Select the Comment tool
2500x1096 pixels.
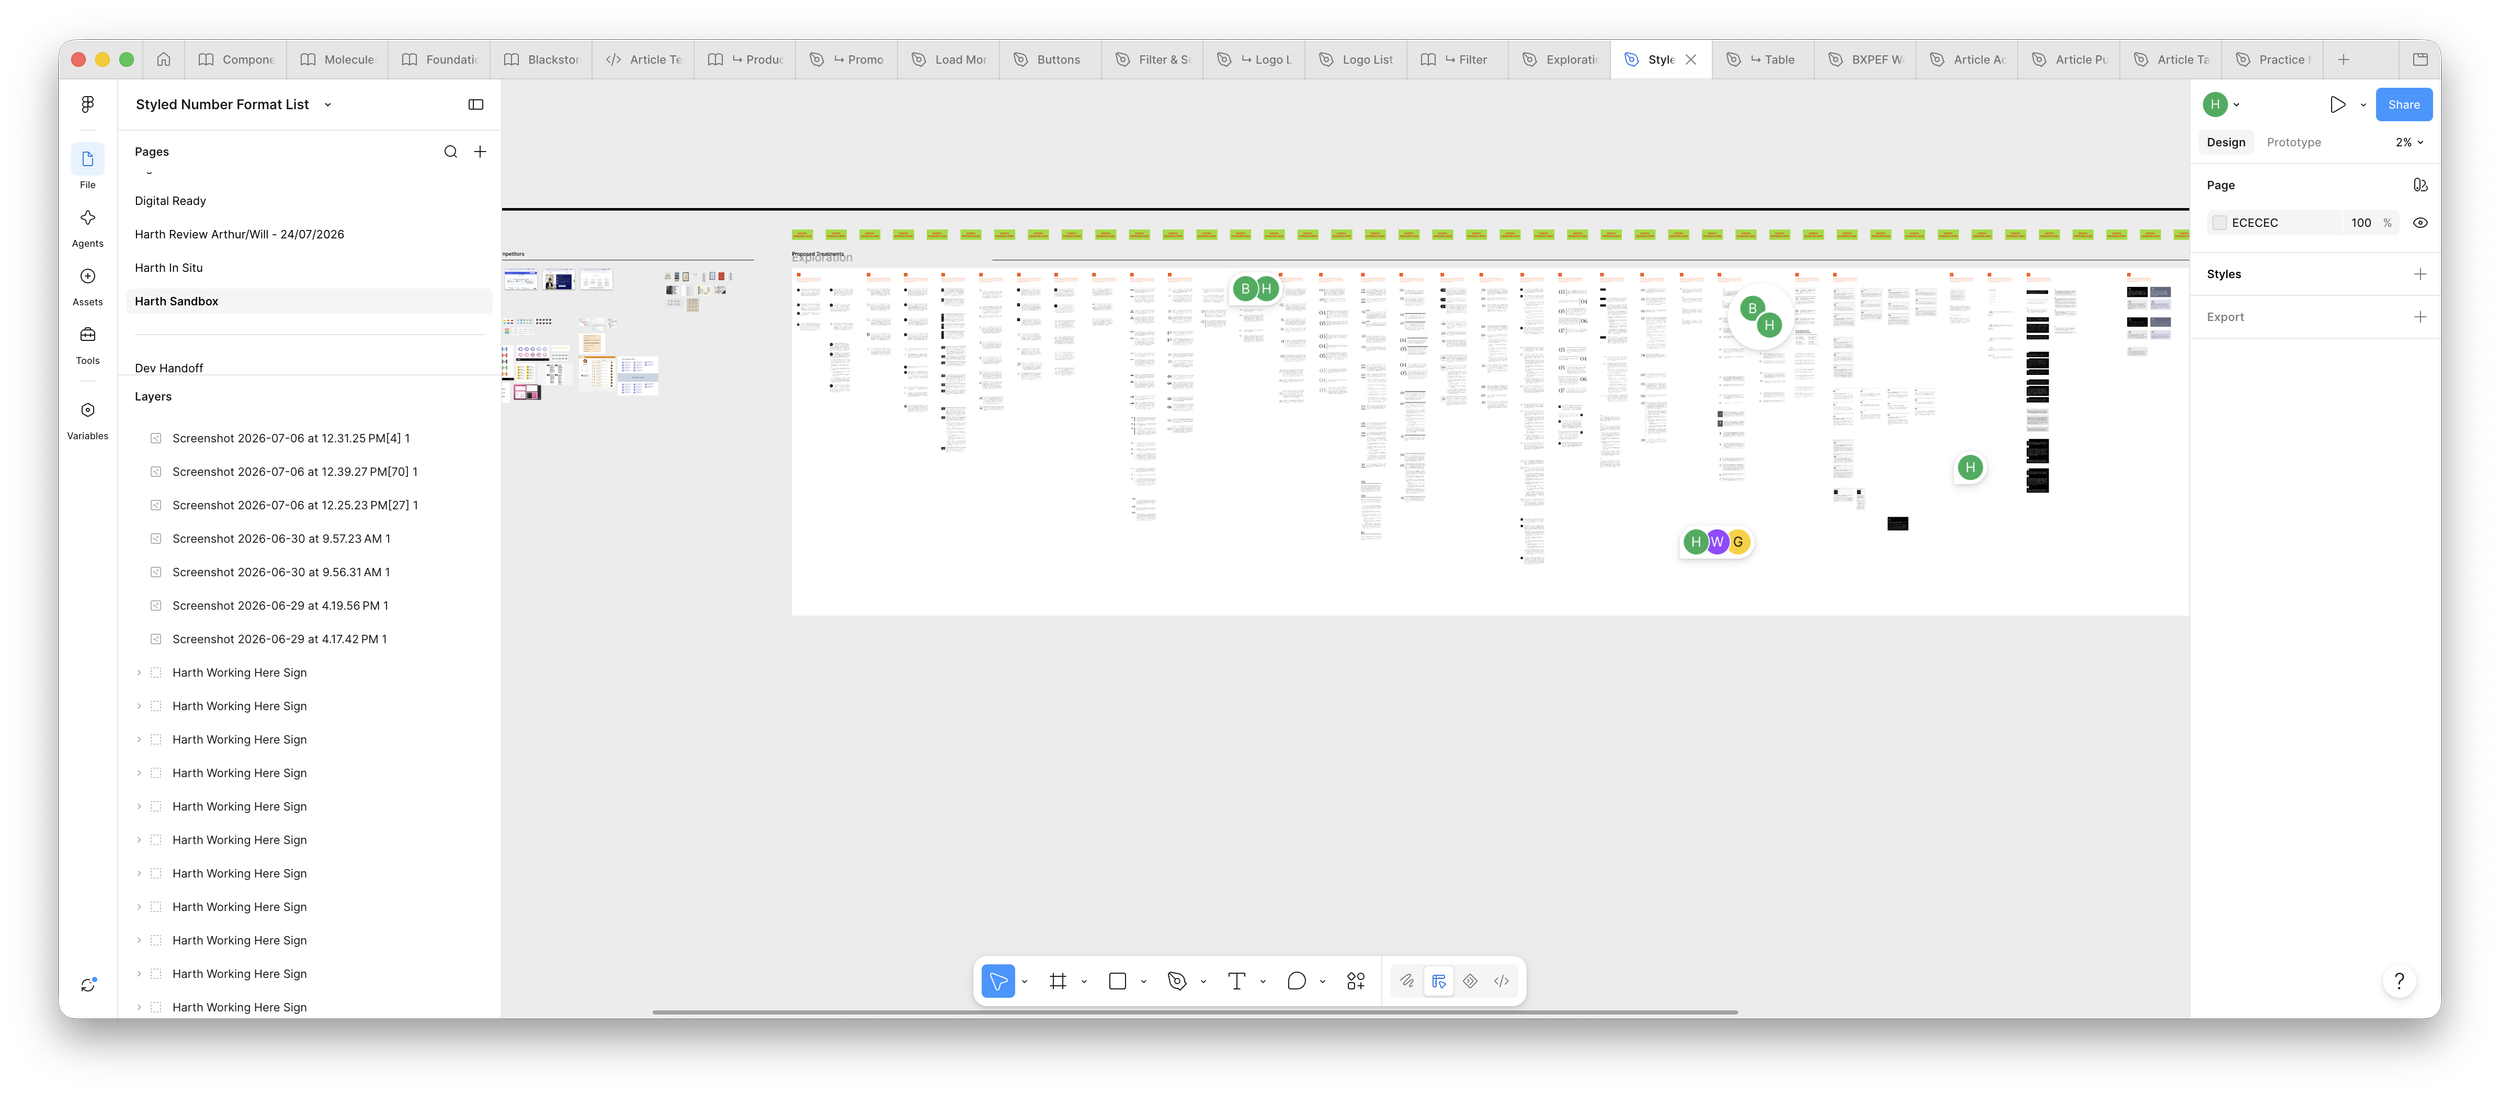[x=1297, y=981]
